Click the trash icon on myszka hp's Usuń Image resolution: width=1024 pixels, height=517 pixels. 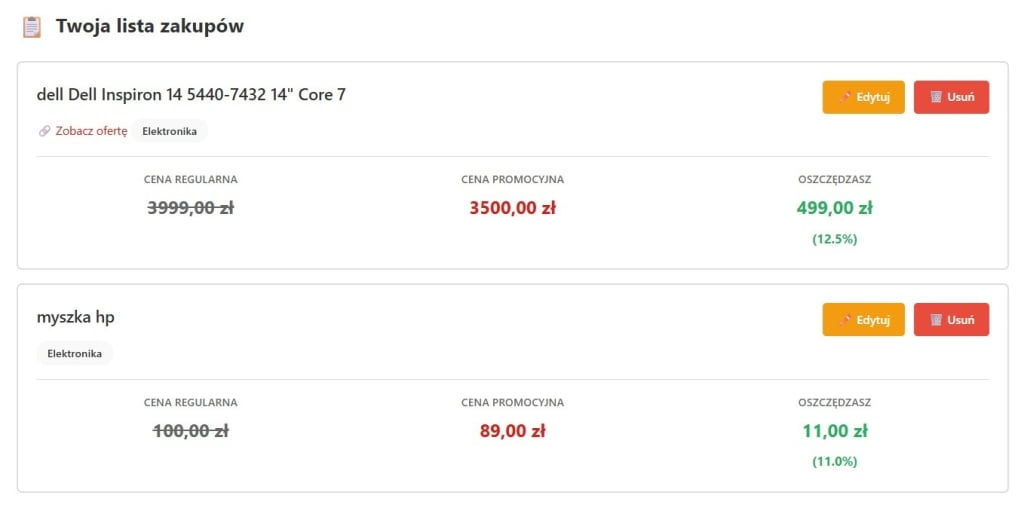[936, 320]
